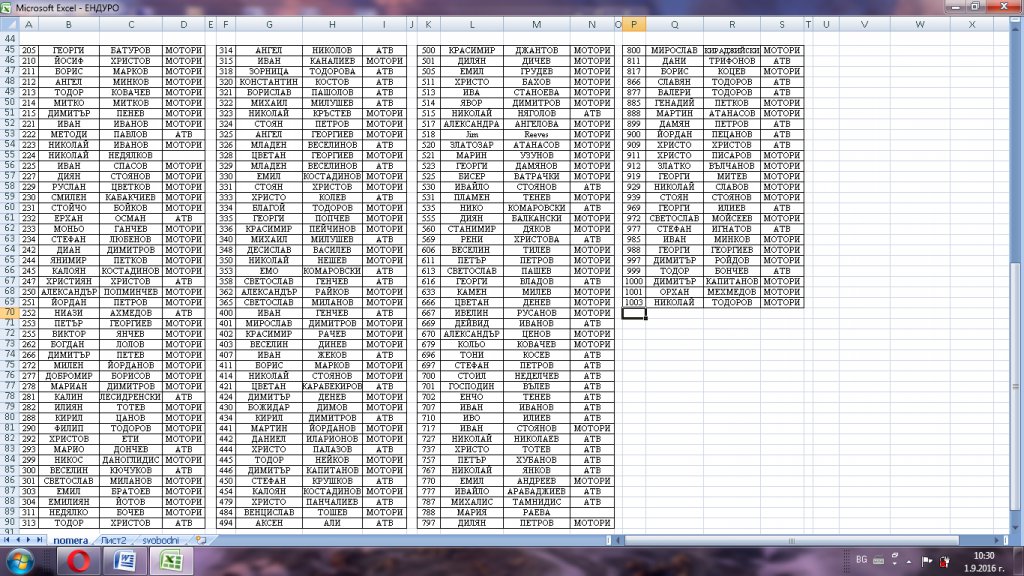
Task: Select the cell containing Reeves
Action: (536, 134)
